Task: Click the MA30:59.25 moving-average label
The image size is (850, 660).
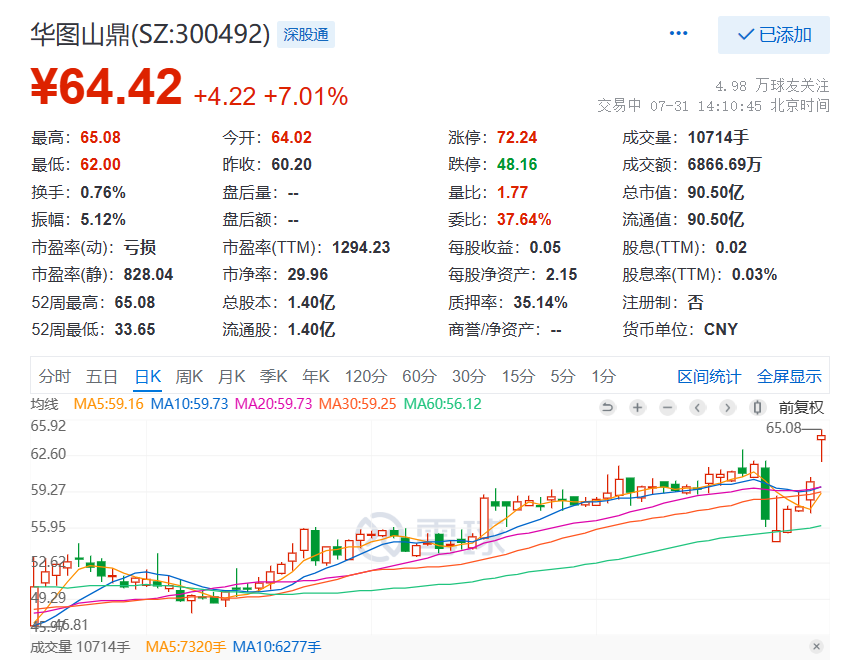Action: pyautogui.click(x=357, y=404)
